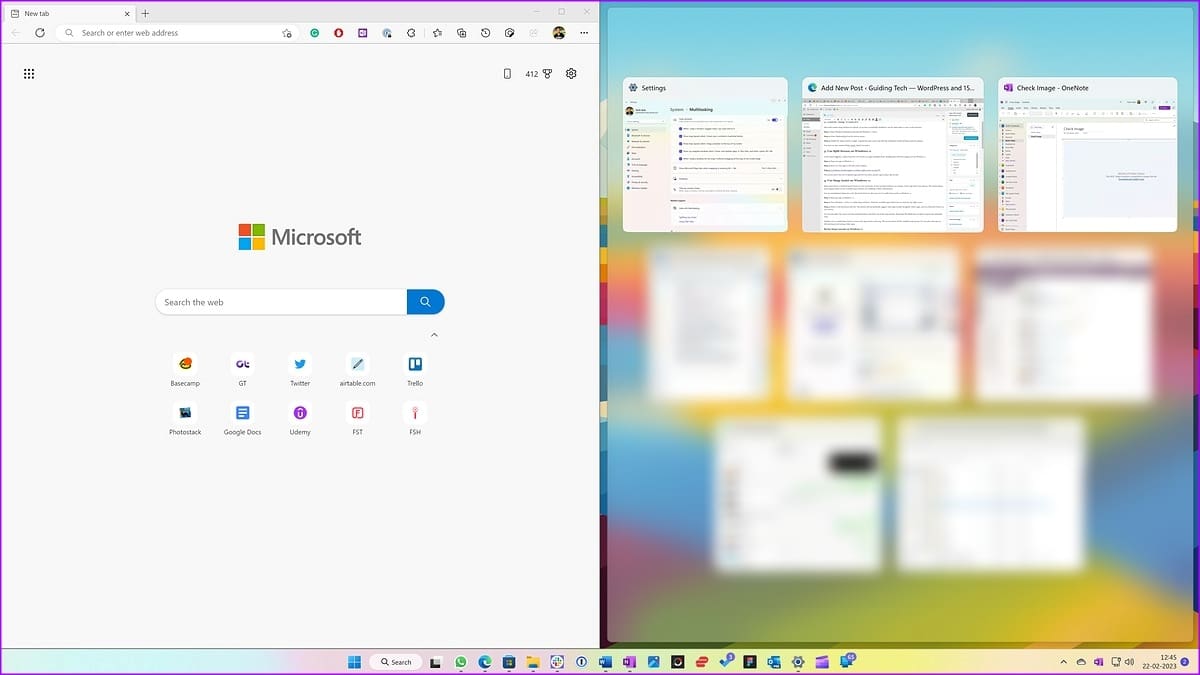Click the refresh button in Edge
The height and width of the screenshot is (675, 1200).
coord(40,33)
